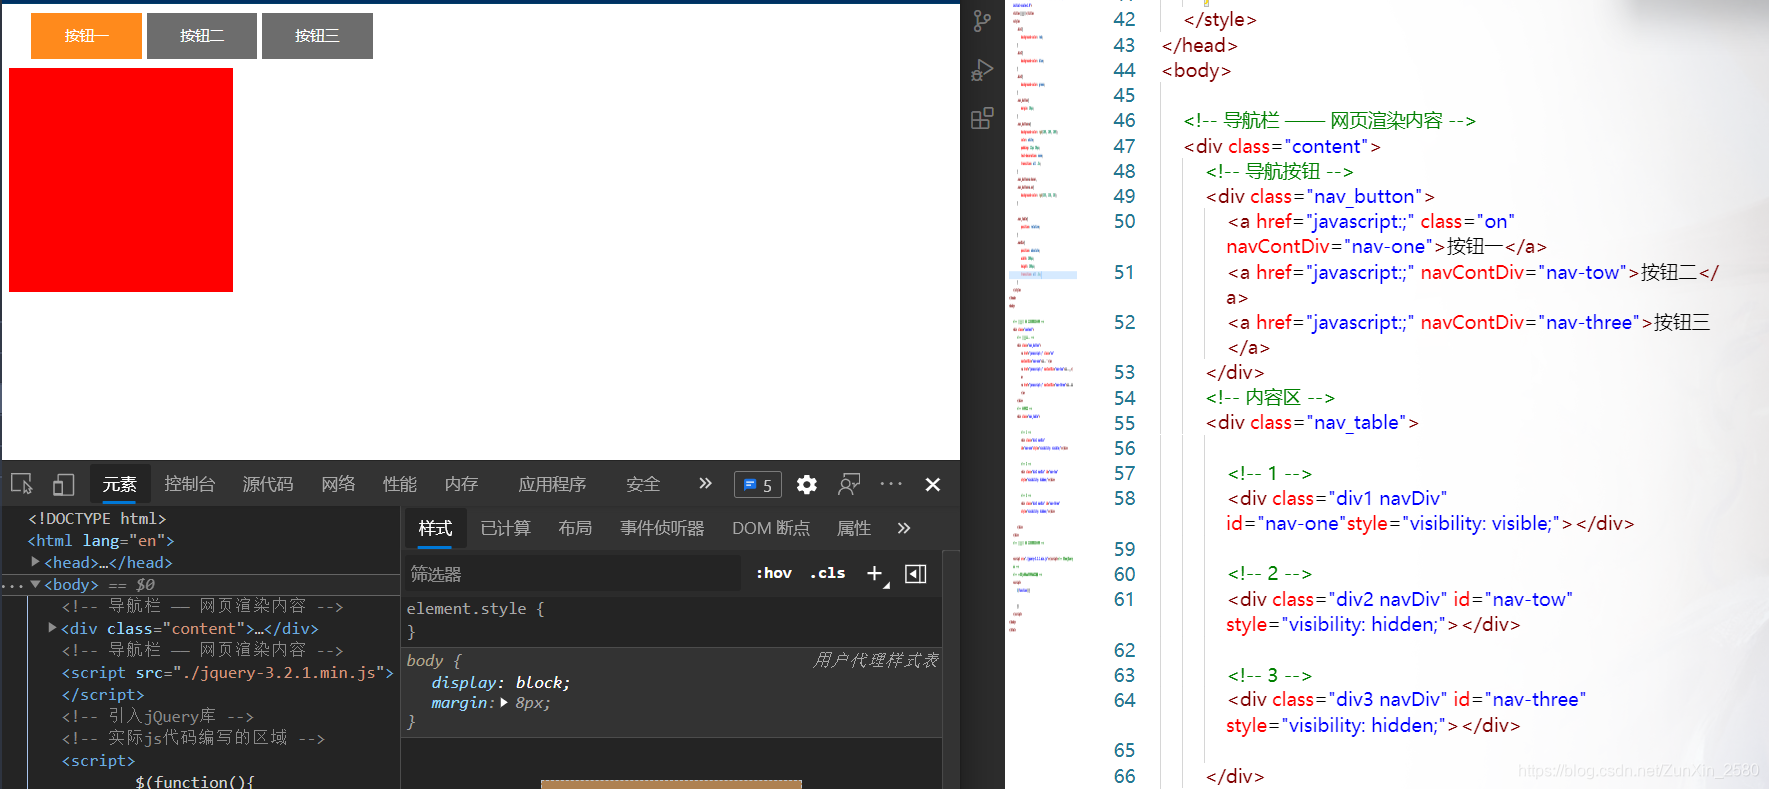
Task: Show more DevTools main tabs
Action: pos(705,484)
